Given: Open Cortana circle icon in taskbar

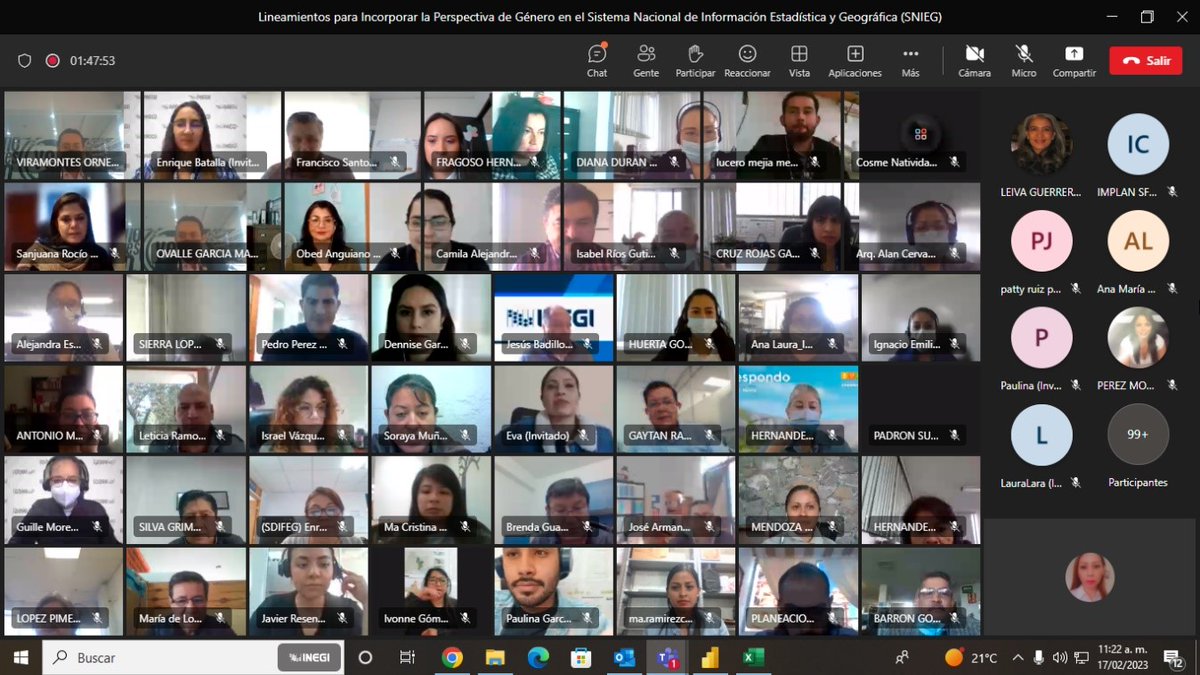Looking at the screenshot, I should [365, 657].
